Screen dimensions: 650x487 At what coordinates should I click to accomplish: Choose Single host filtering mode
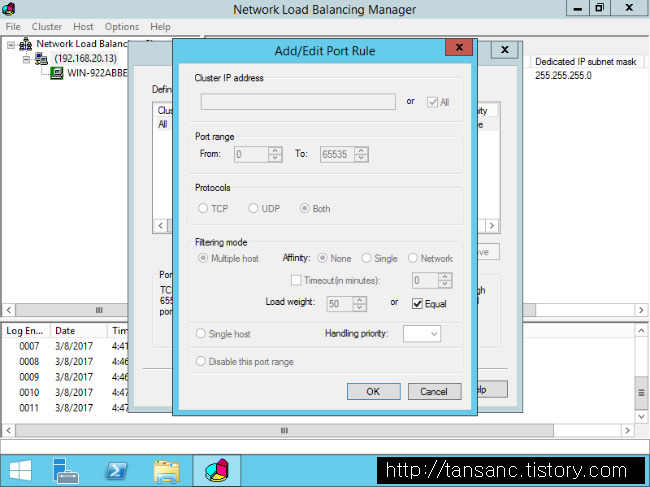201,333
